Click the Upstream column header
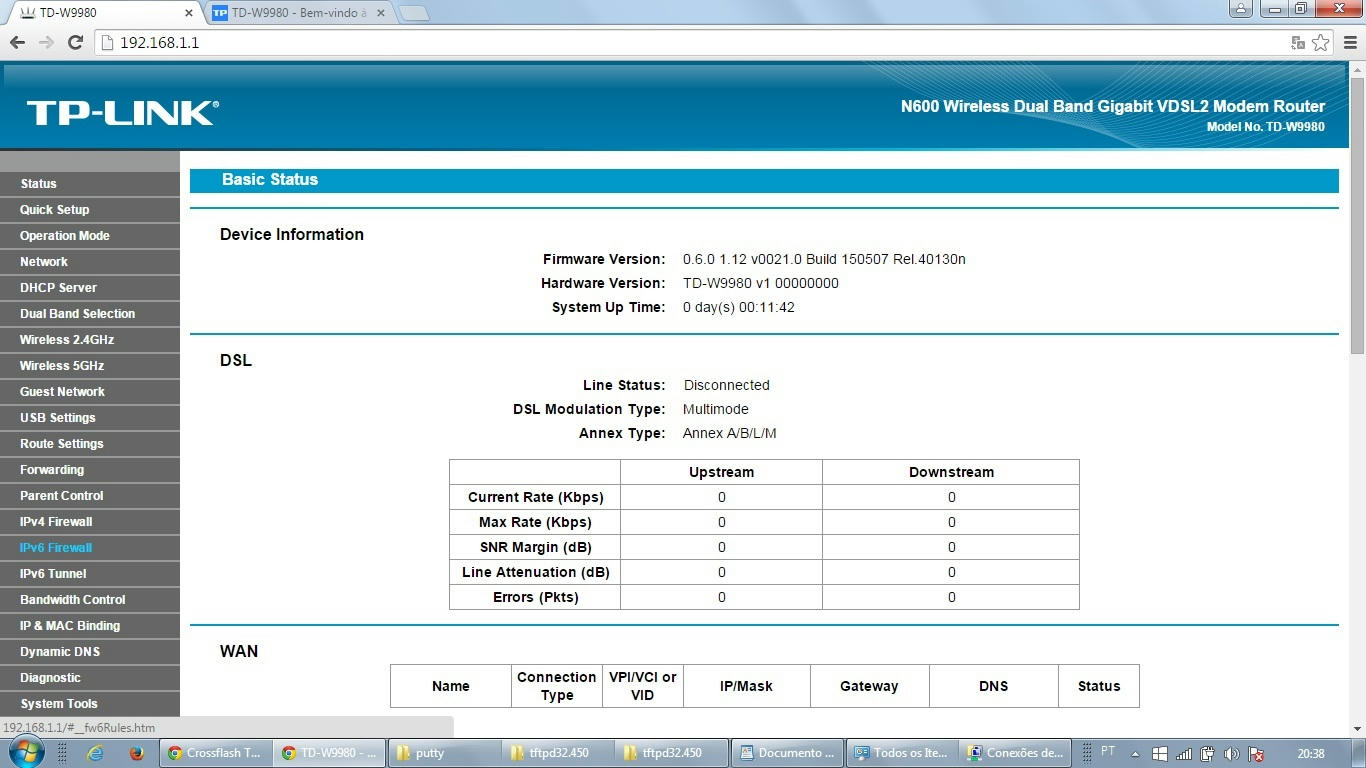This screenshot has height=768, width=1366. (721, 472)
